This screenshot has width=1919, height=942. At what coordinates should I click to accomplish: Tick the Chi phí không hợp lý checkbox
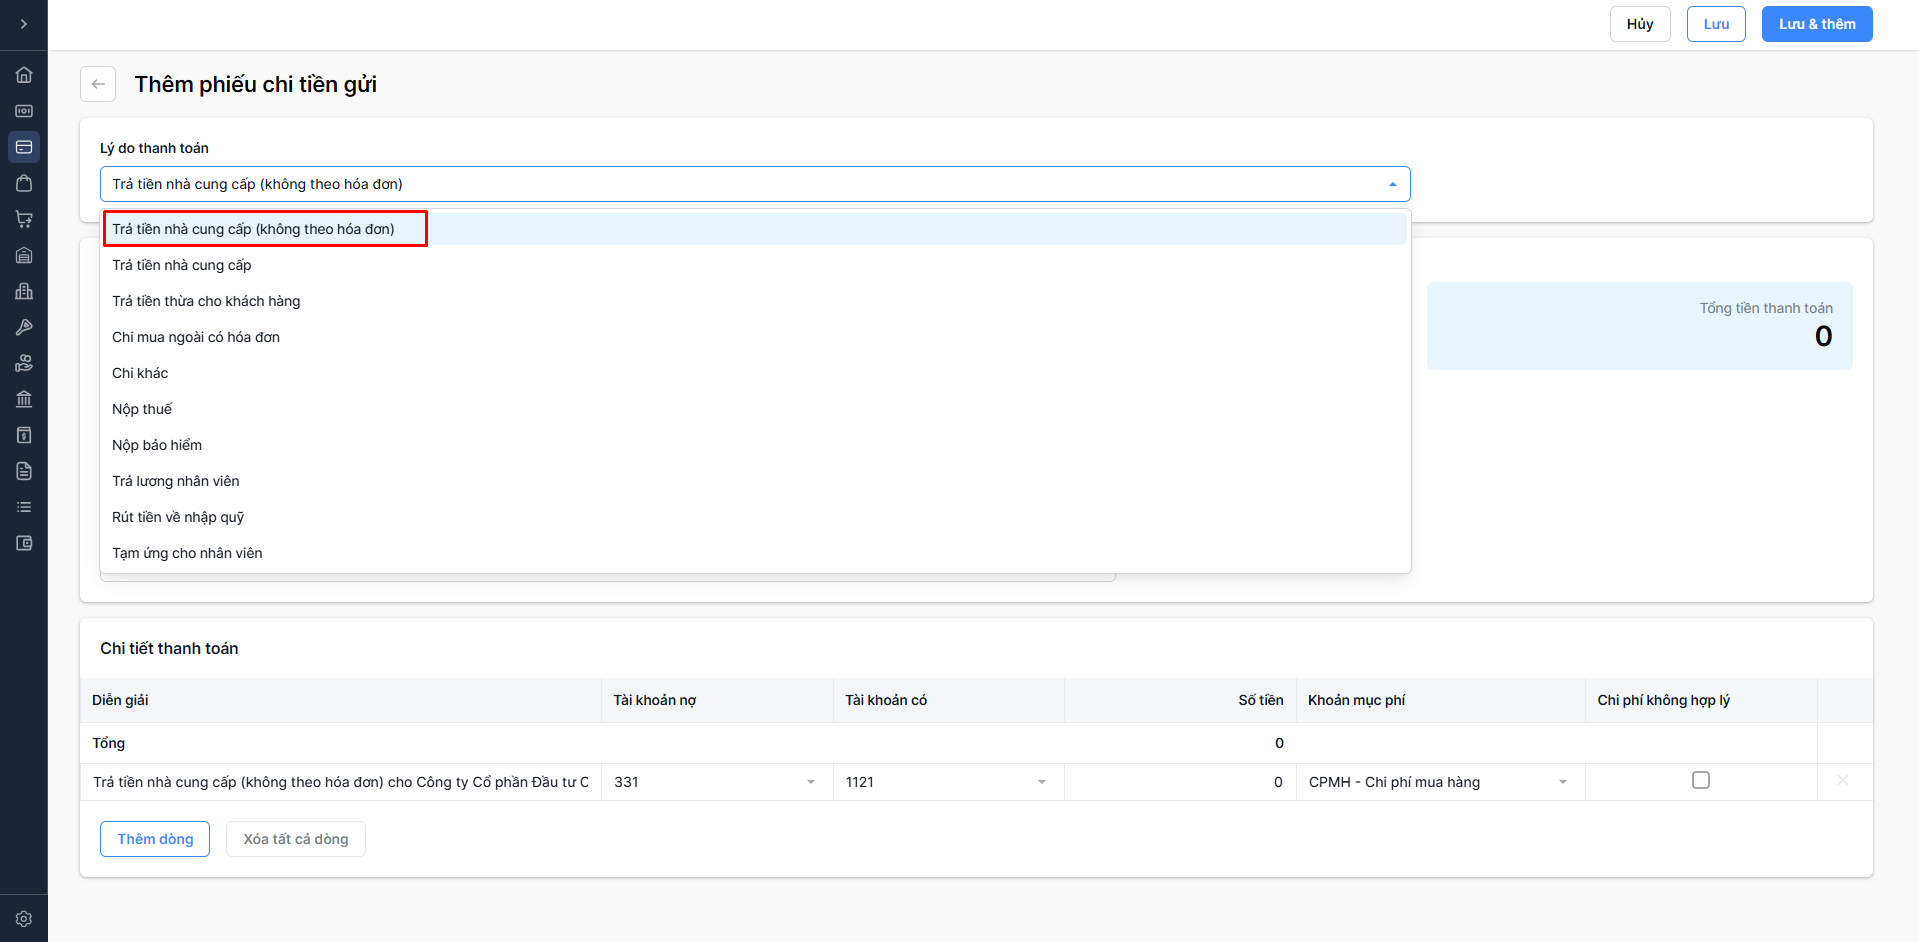[x=1700, y=780]
